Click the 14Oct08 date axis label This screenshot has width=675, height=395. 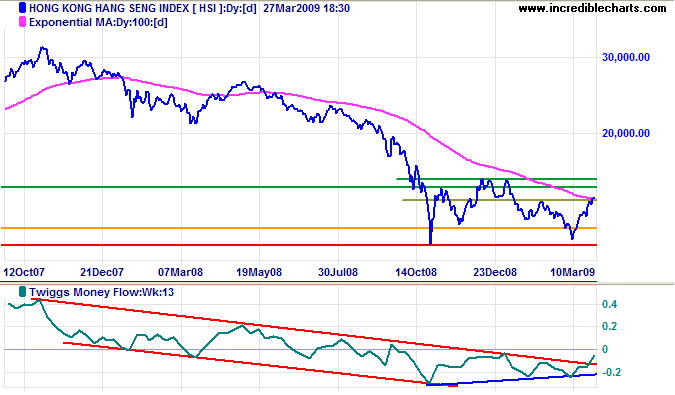coord(416,272)
